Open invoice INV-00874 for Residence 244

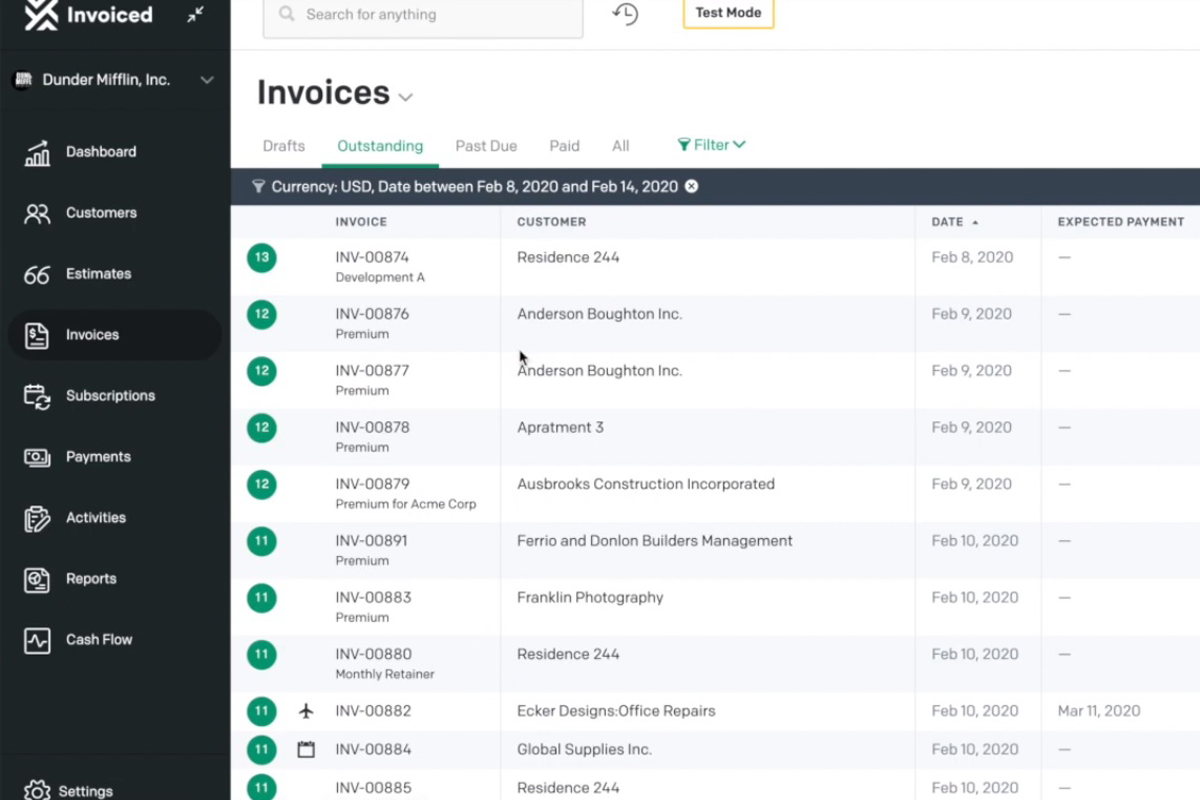372,257
